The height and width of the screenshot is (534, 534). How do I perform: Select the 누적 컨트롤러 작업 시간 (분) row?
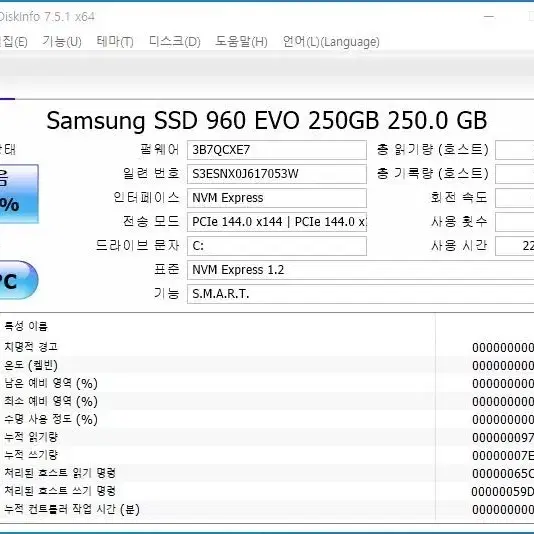click(267, 509)
